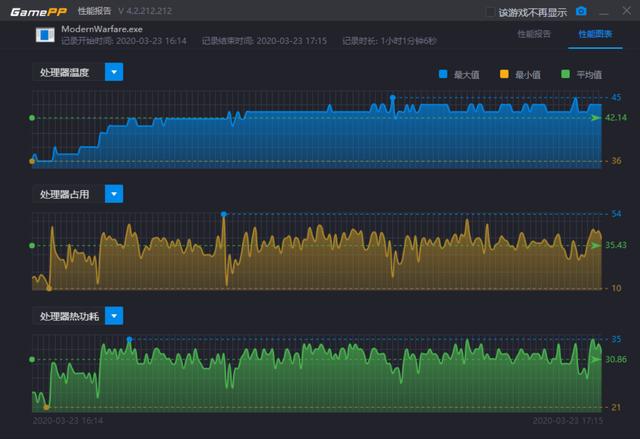Open the 处理器热功耗 dropdown arrow

(114, 316)
